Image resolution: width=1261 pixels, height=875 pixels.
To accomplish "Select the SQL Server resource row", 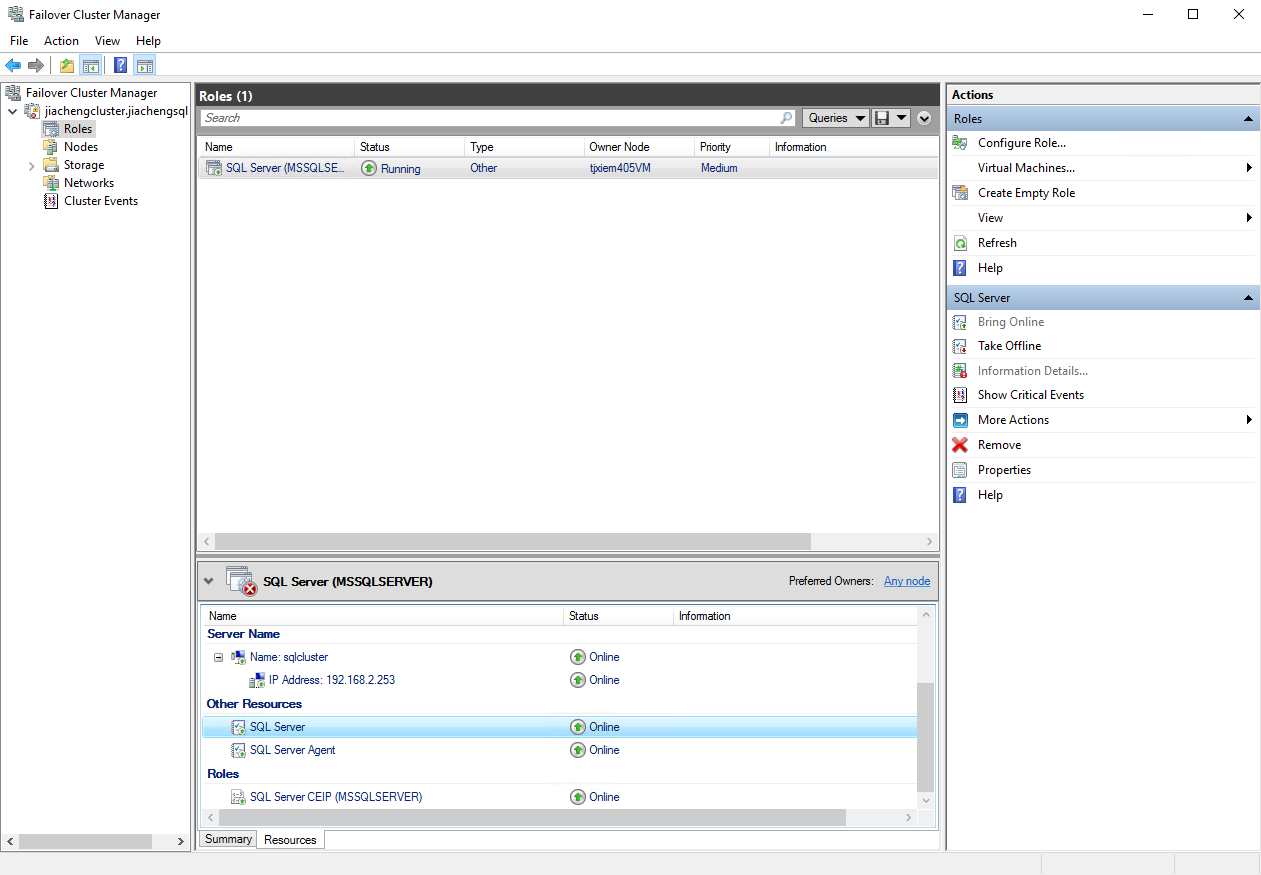I will pyautogui.click(x=559, y=727).
